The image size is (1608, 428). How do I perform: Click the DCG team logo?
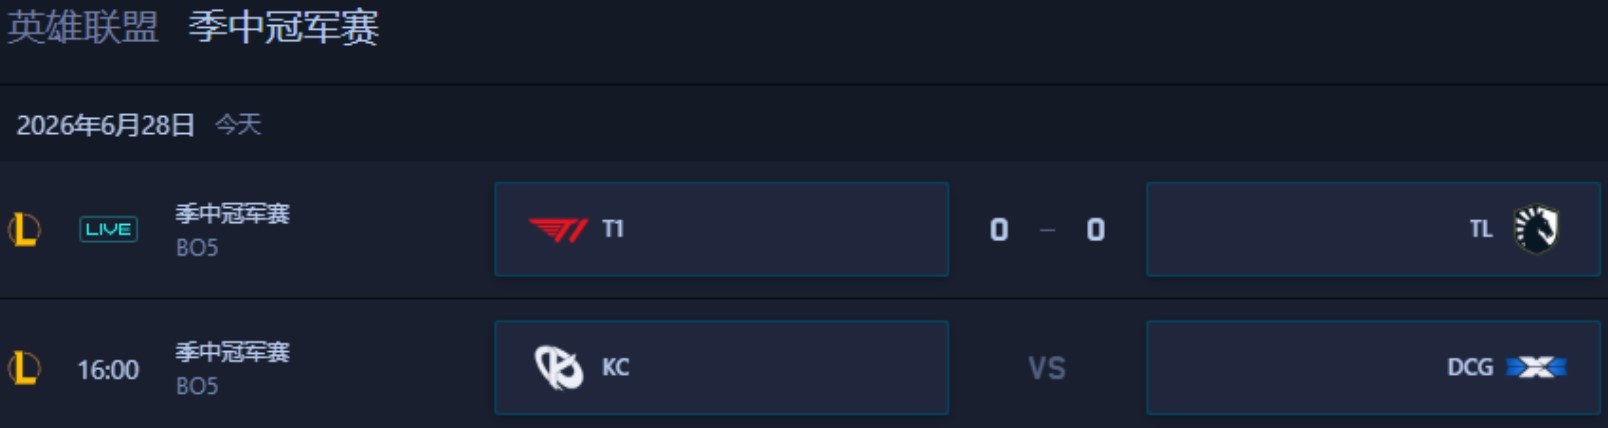point(1536,368)
